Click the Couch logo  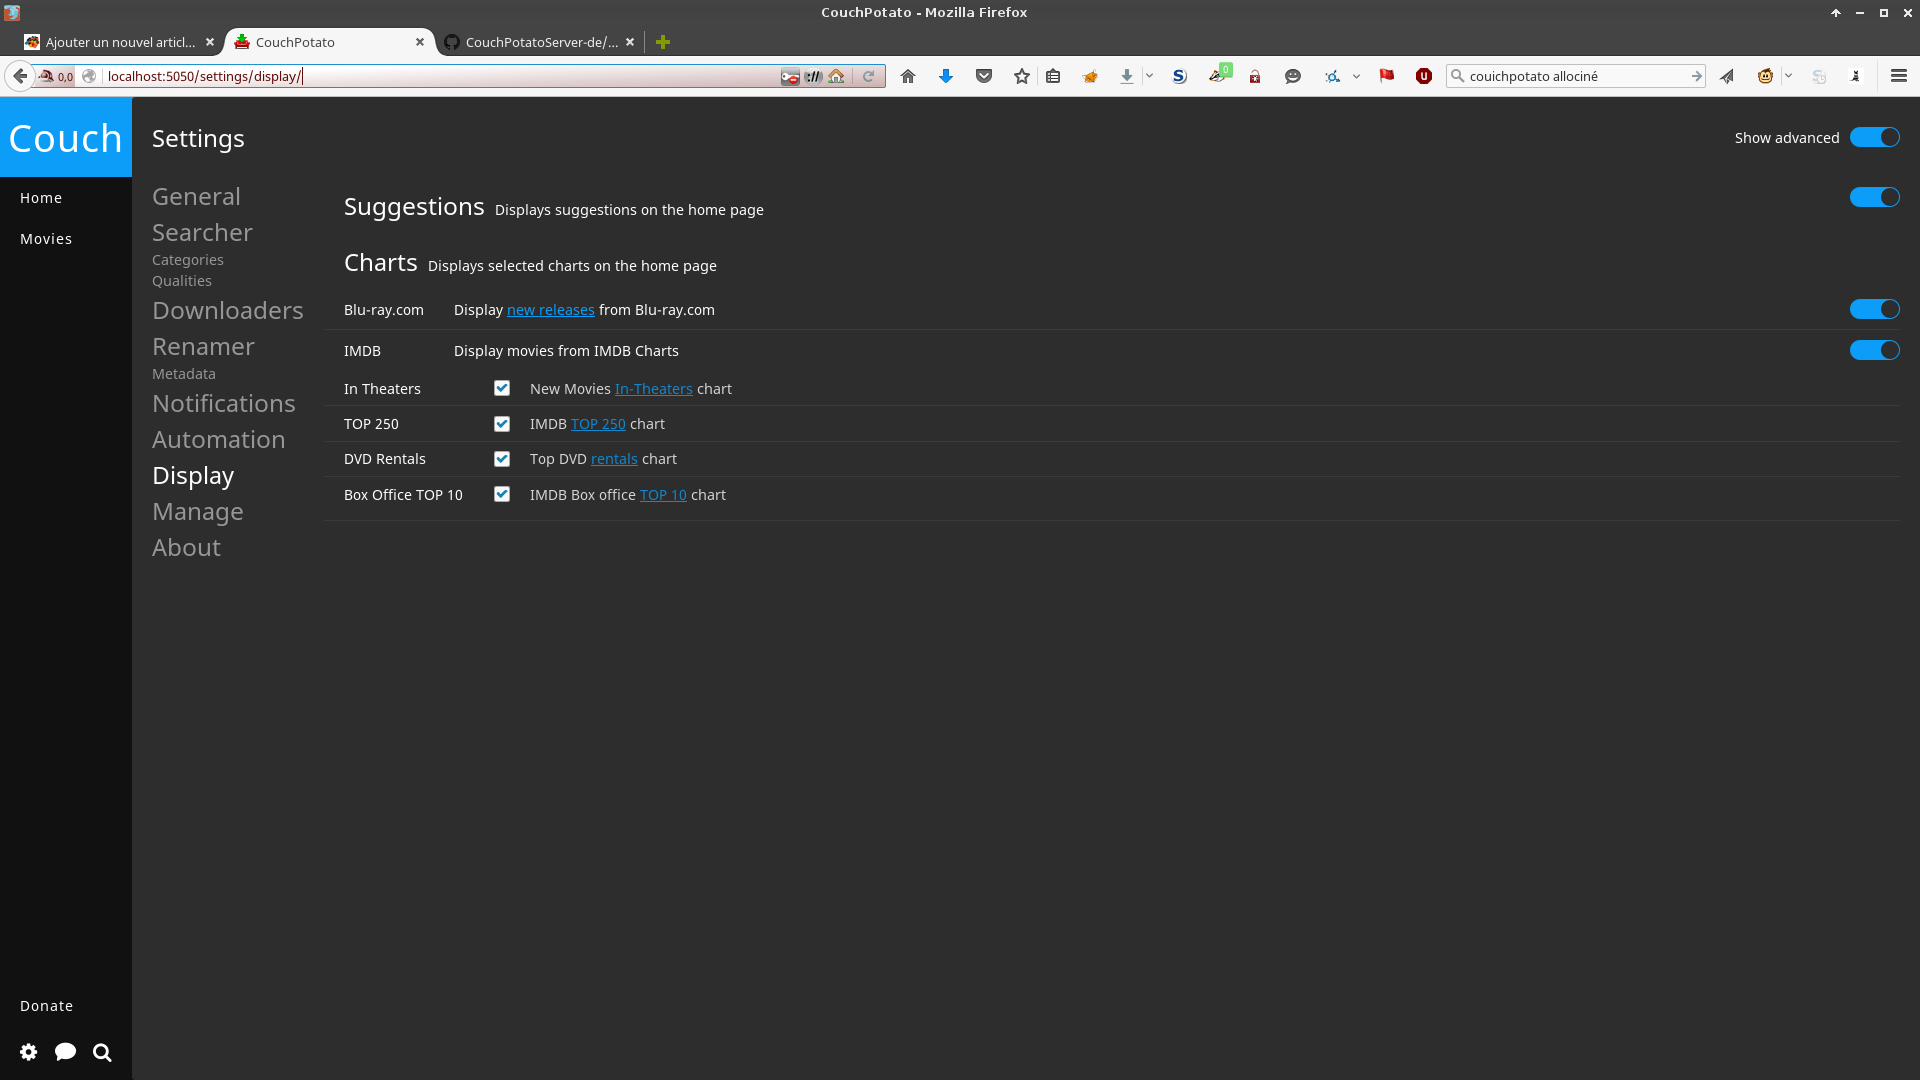click(66, 138)
